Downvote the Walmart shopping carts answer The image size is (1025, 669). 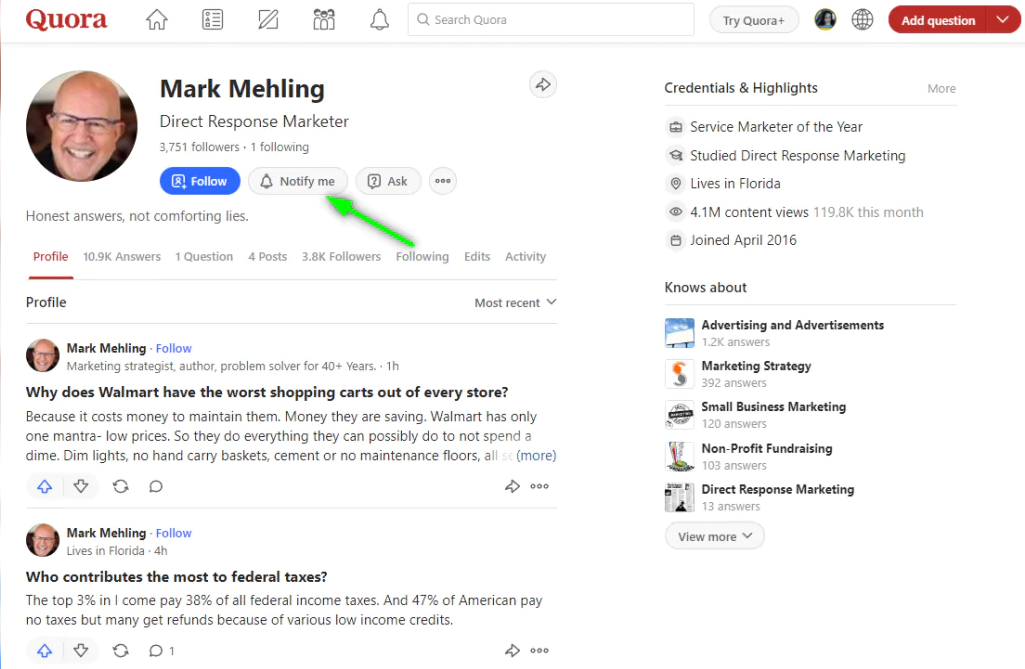click(x=81, y=486)
